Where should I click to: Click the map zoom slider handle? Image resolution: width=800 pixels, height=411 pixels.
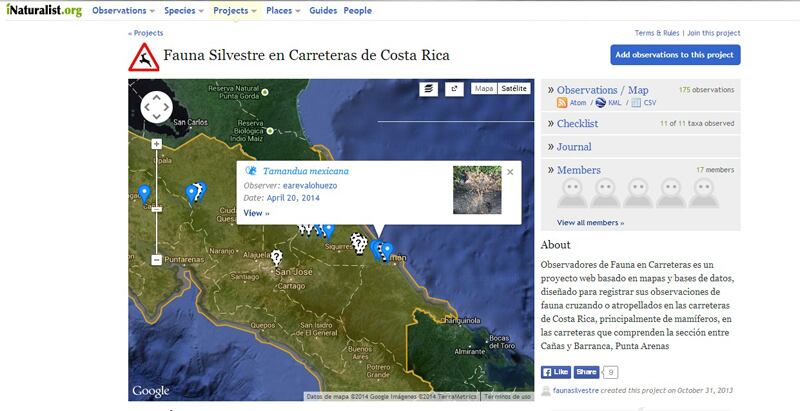click(x=157, y=208)
